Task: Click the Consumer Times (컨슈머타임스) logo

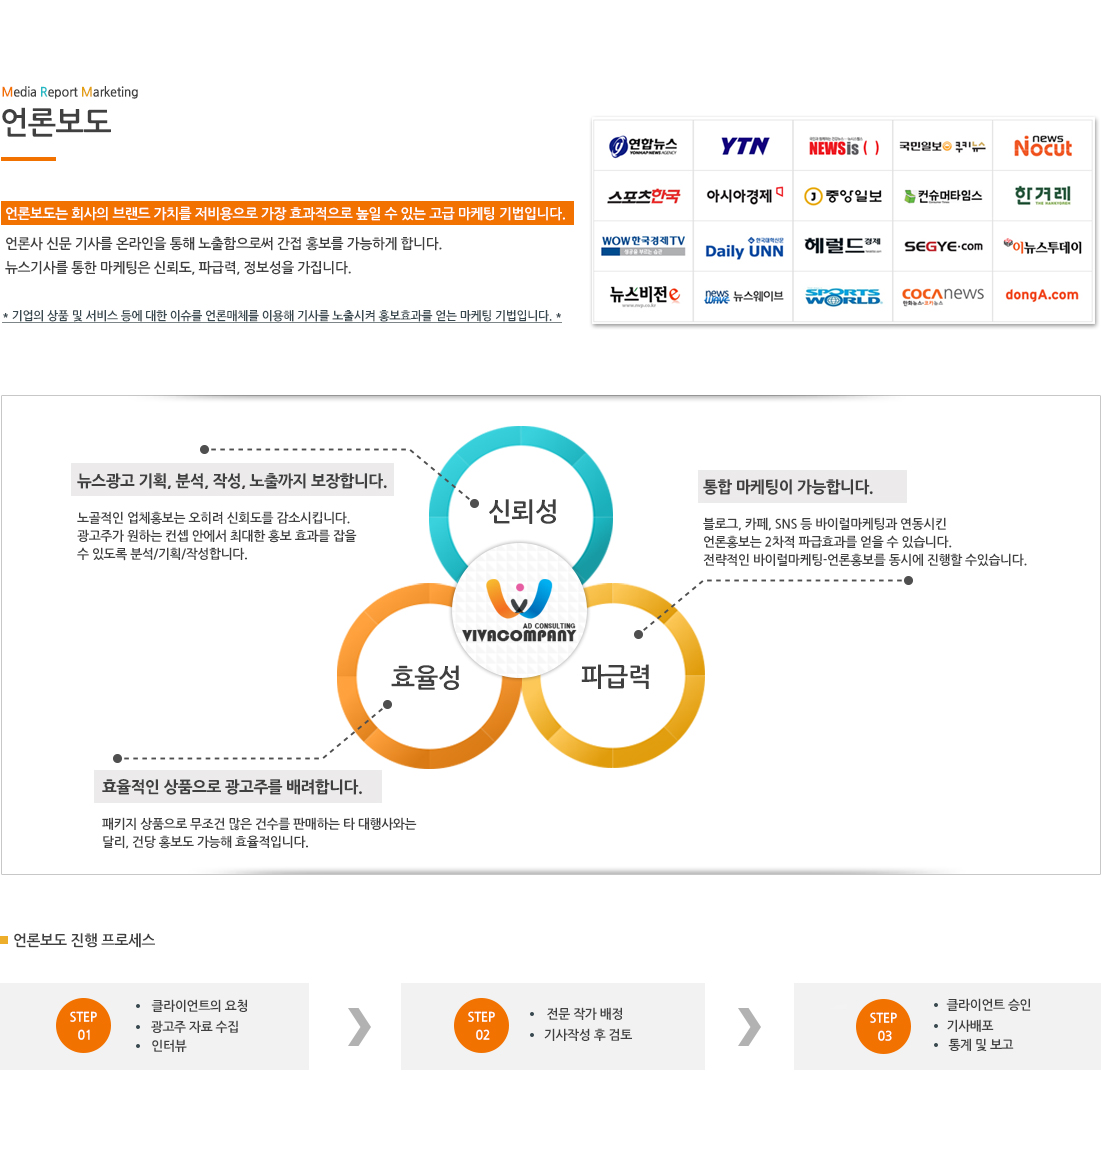Action: pyautogui.click(x=943, y=196)
